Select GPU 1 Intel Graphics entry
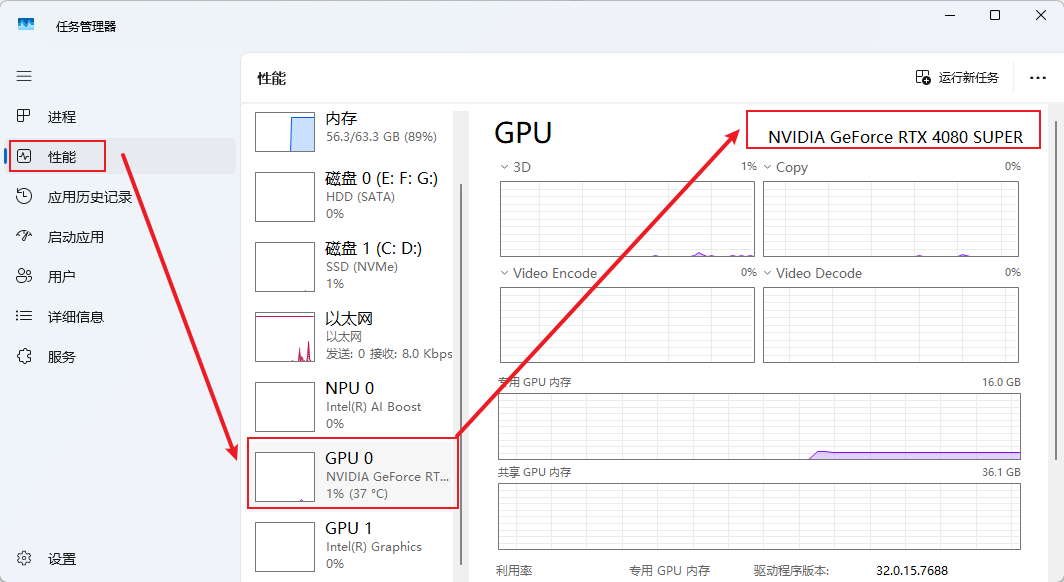The image size is (1064, 582). pyautogui.click(x=352, y=546)
